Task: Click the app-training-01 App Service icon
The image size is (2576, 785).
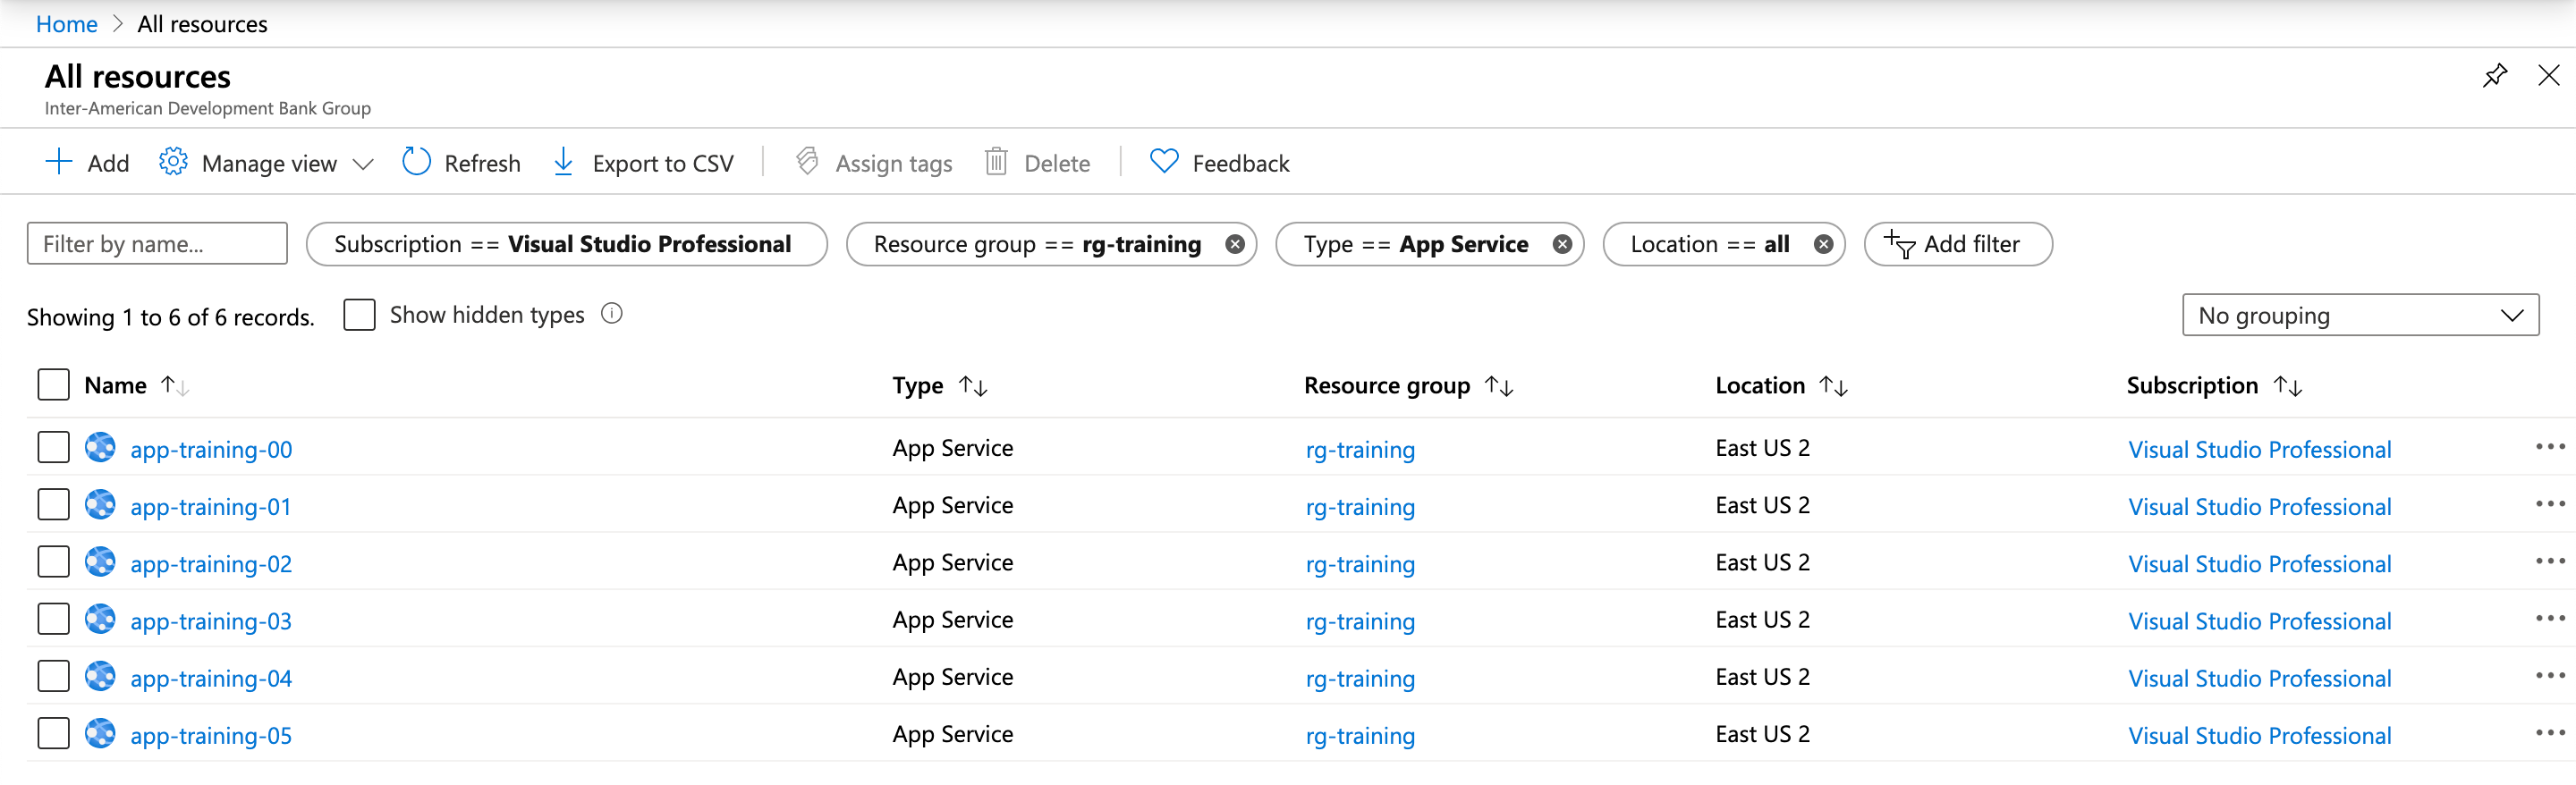Action: click(x=100, y=504)
